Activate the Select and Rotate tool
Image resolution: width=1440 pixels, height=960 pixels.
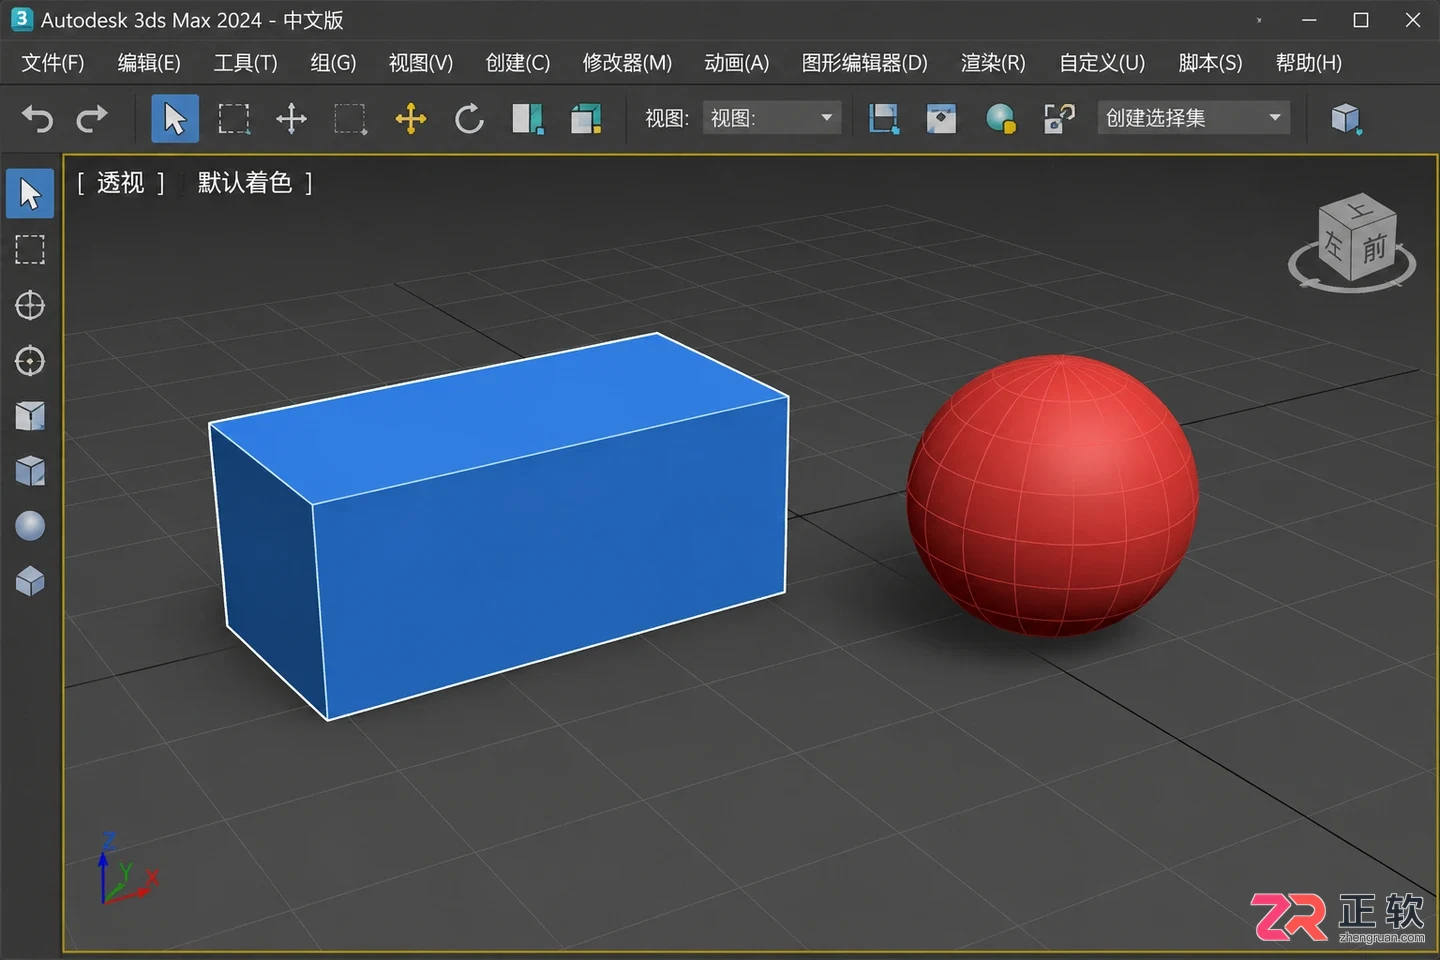point(469,119)
